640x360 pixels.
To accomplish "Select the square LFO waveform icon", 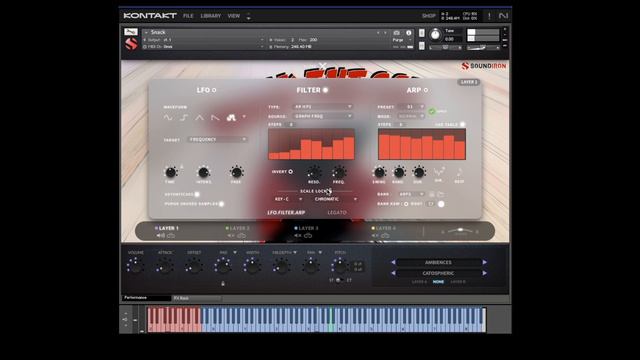I will pos(184,118).
